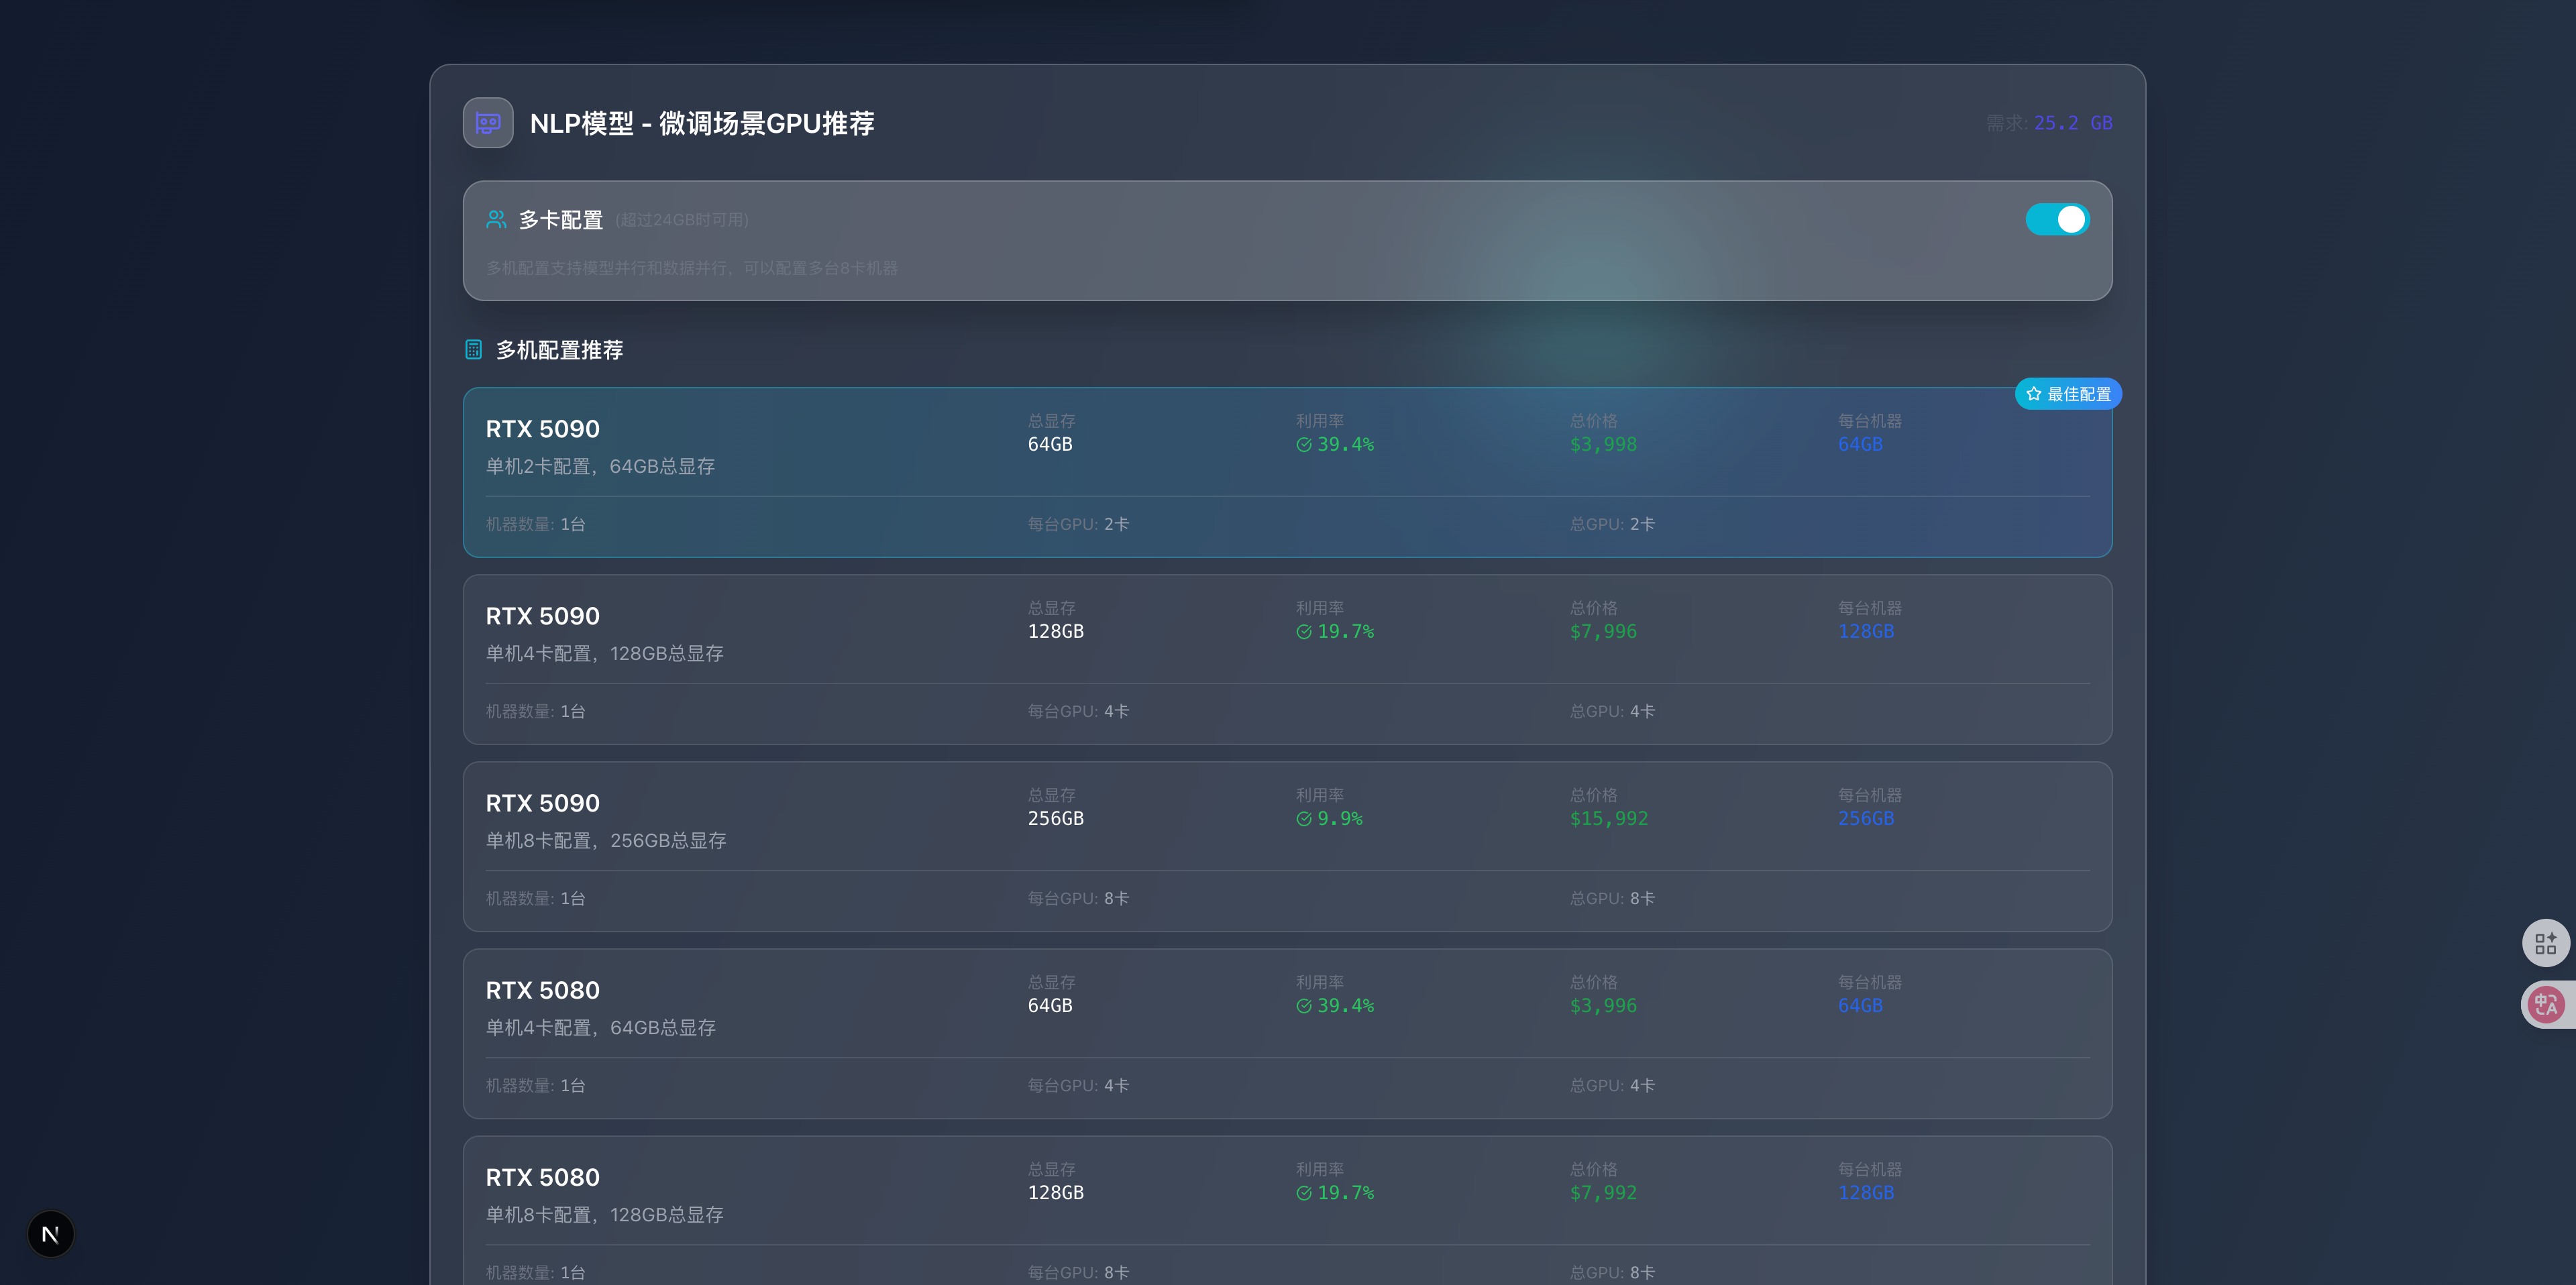Screen dimensions: 2576x1285
Task: Click the $7,992 total price
Action: coord(1603,1192)
